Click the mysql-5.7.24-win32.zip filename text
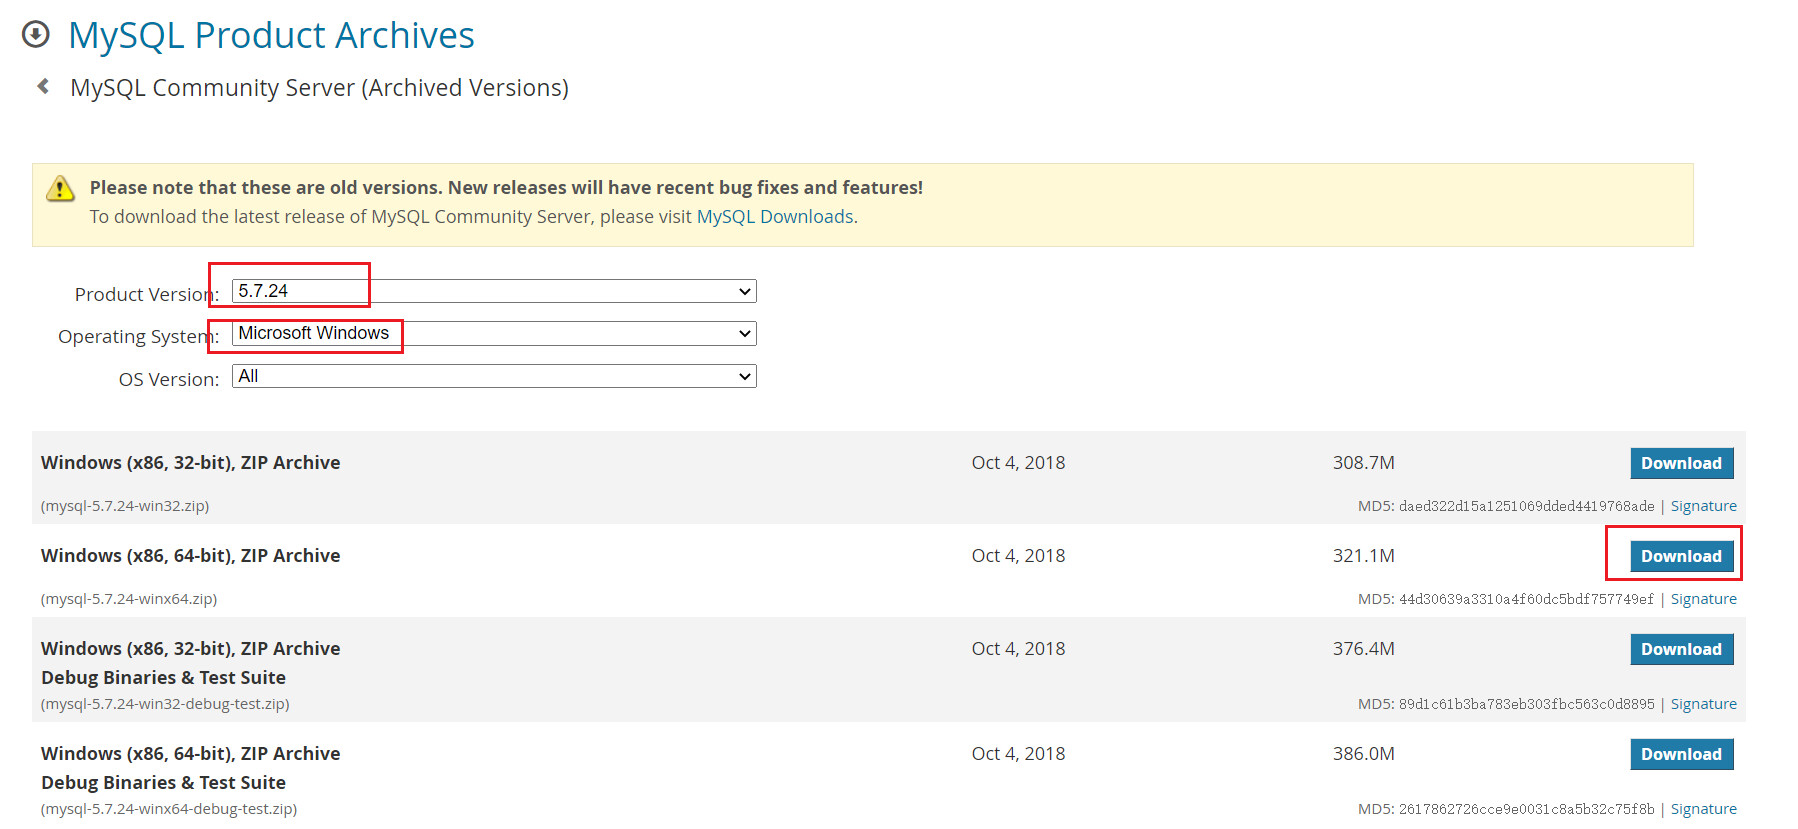Viewport: 1798px width, 829px height. tap(125, 506)
